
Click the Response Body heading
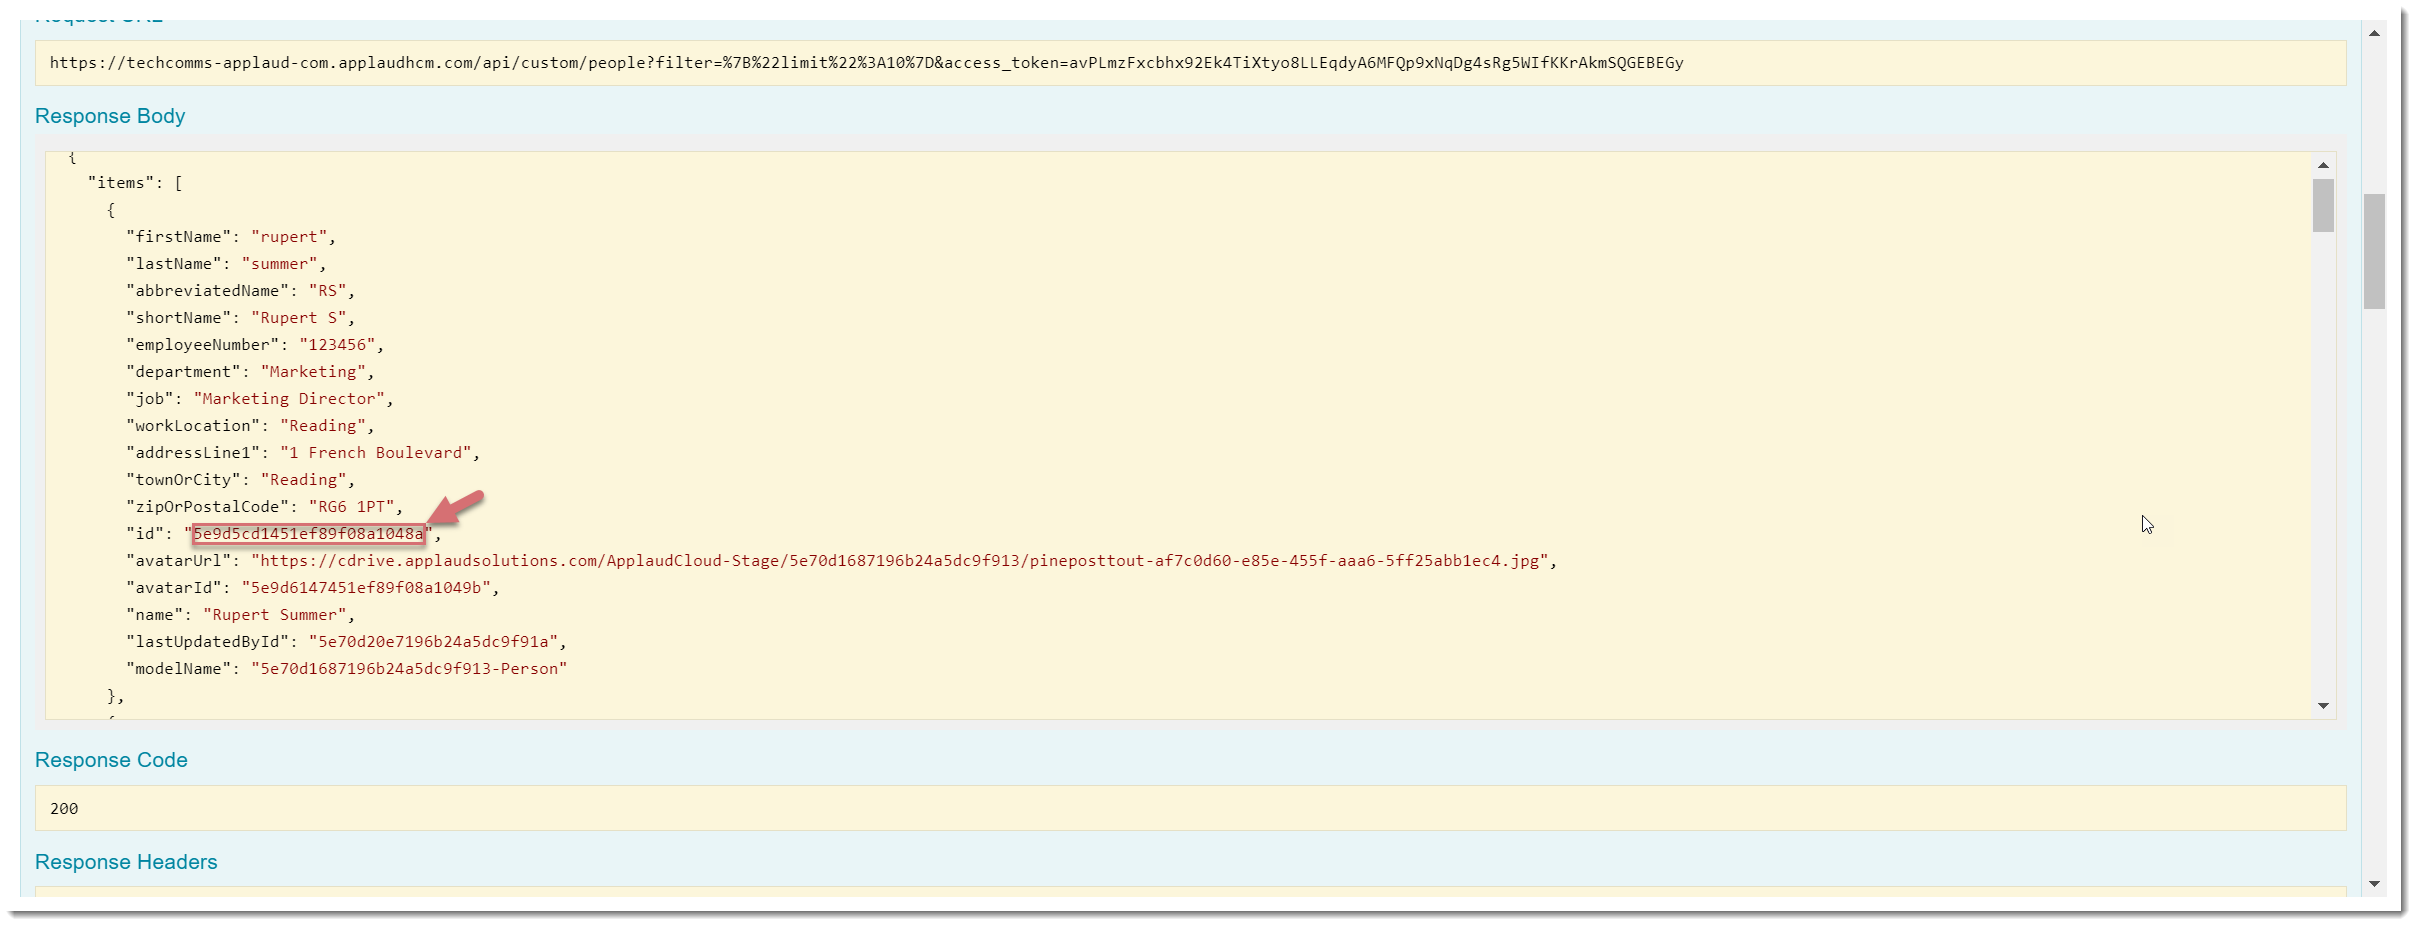[110, 116]
